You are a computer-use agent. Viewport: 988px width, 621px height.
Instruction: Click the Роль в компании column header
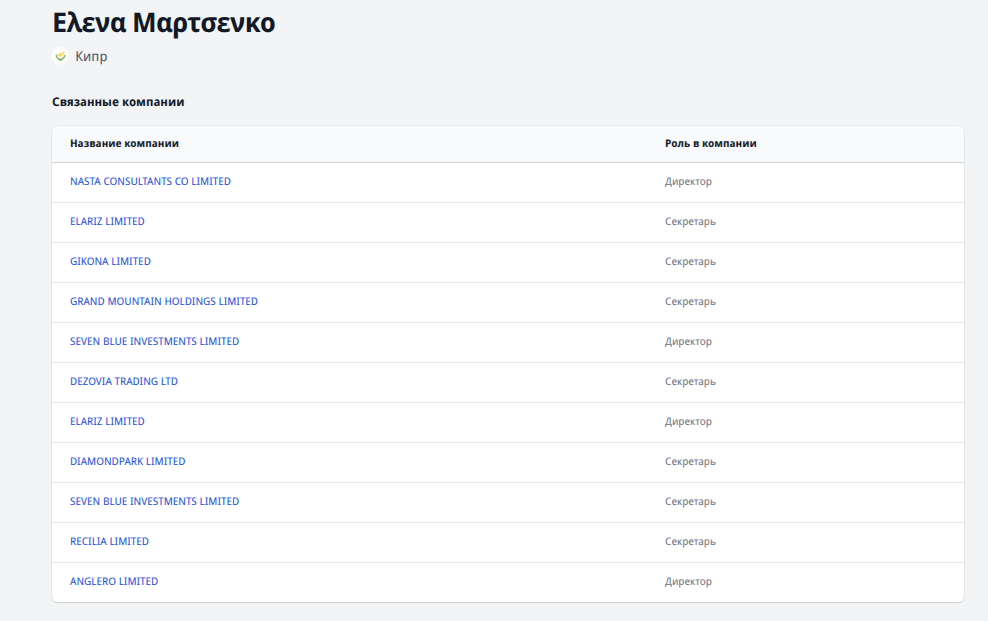pyautogui.click(x=710, y=144)
